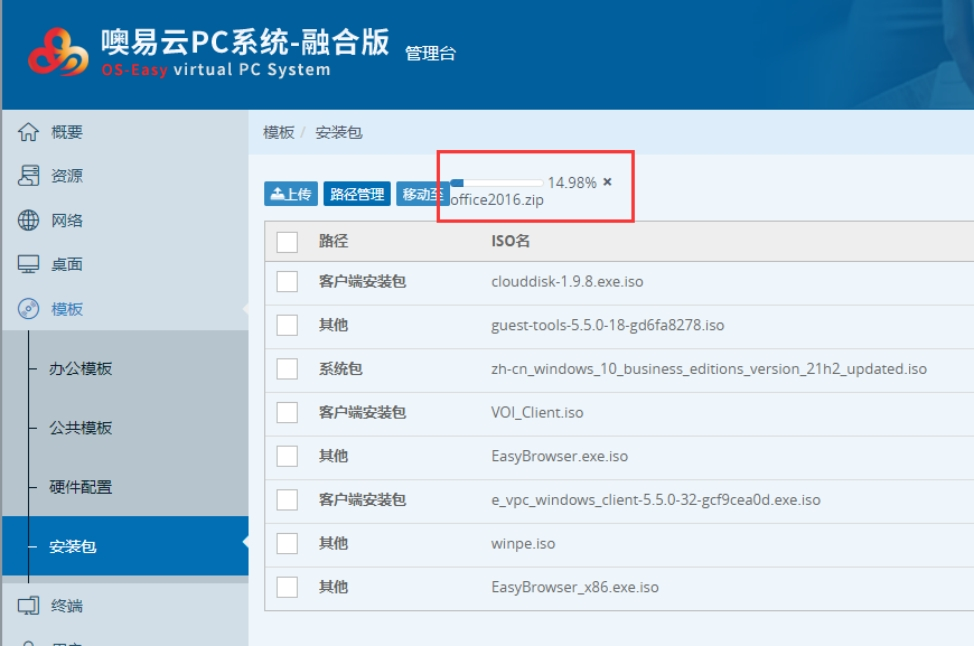The width and height of the screenshot is (974, 646).
Task: Check the box for clouddisk-1.9.8.exe.iso
Action: point(287,282)
